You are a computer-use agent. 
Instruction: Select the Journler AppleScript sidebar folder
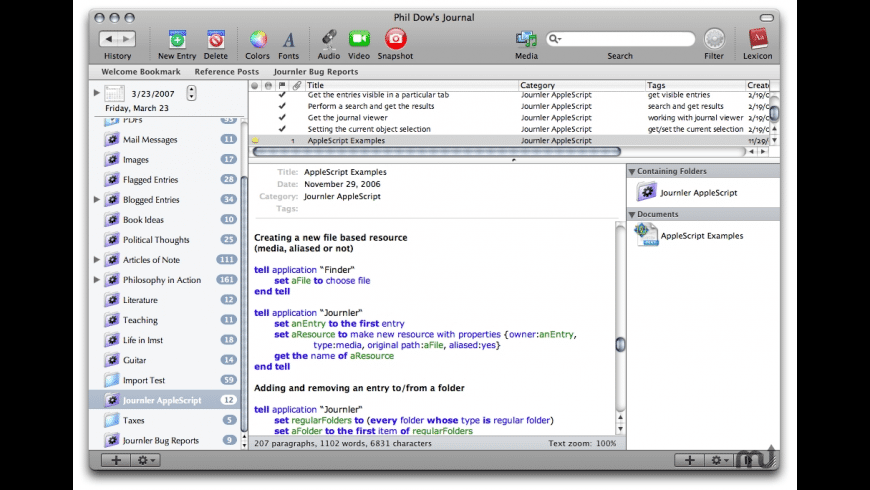[x=166, y=400]
